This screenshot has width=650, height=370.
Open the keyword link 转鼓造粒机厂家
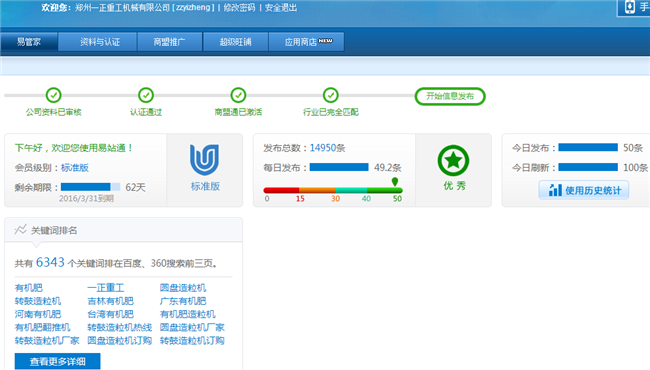(x=47, y=341)
